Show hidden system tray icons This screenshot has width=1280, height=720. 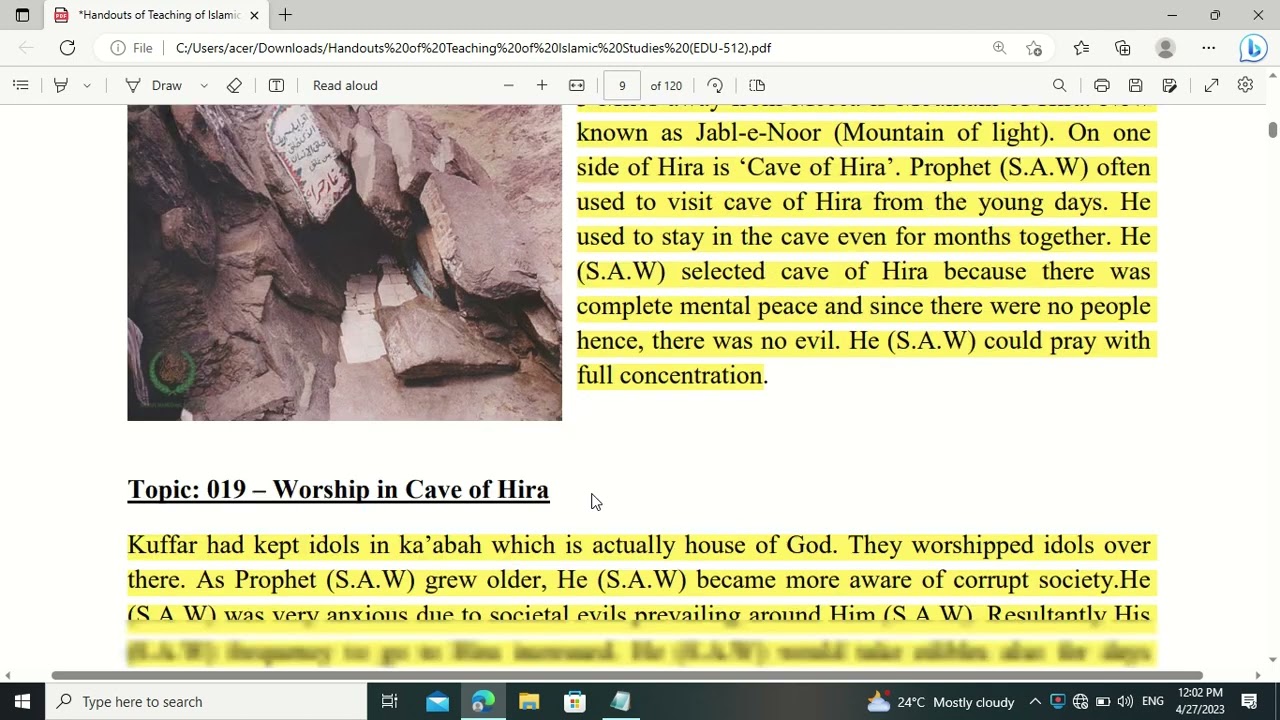pos(1035,702)
